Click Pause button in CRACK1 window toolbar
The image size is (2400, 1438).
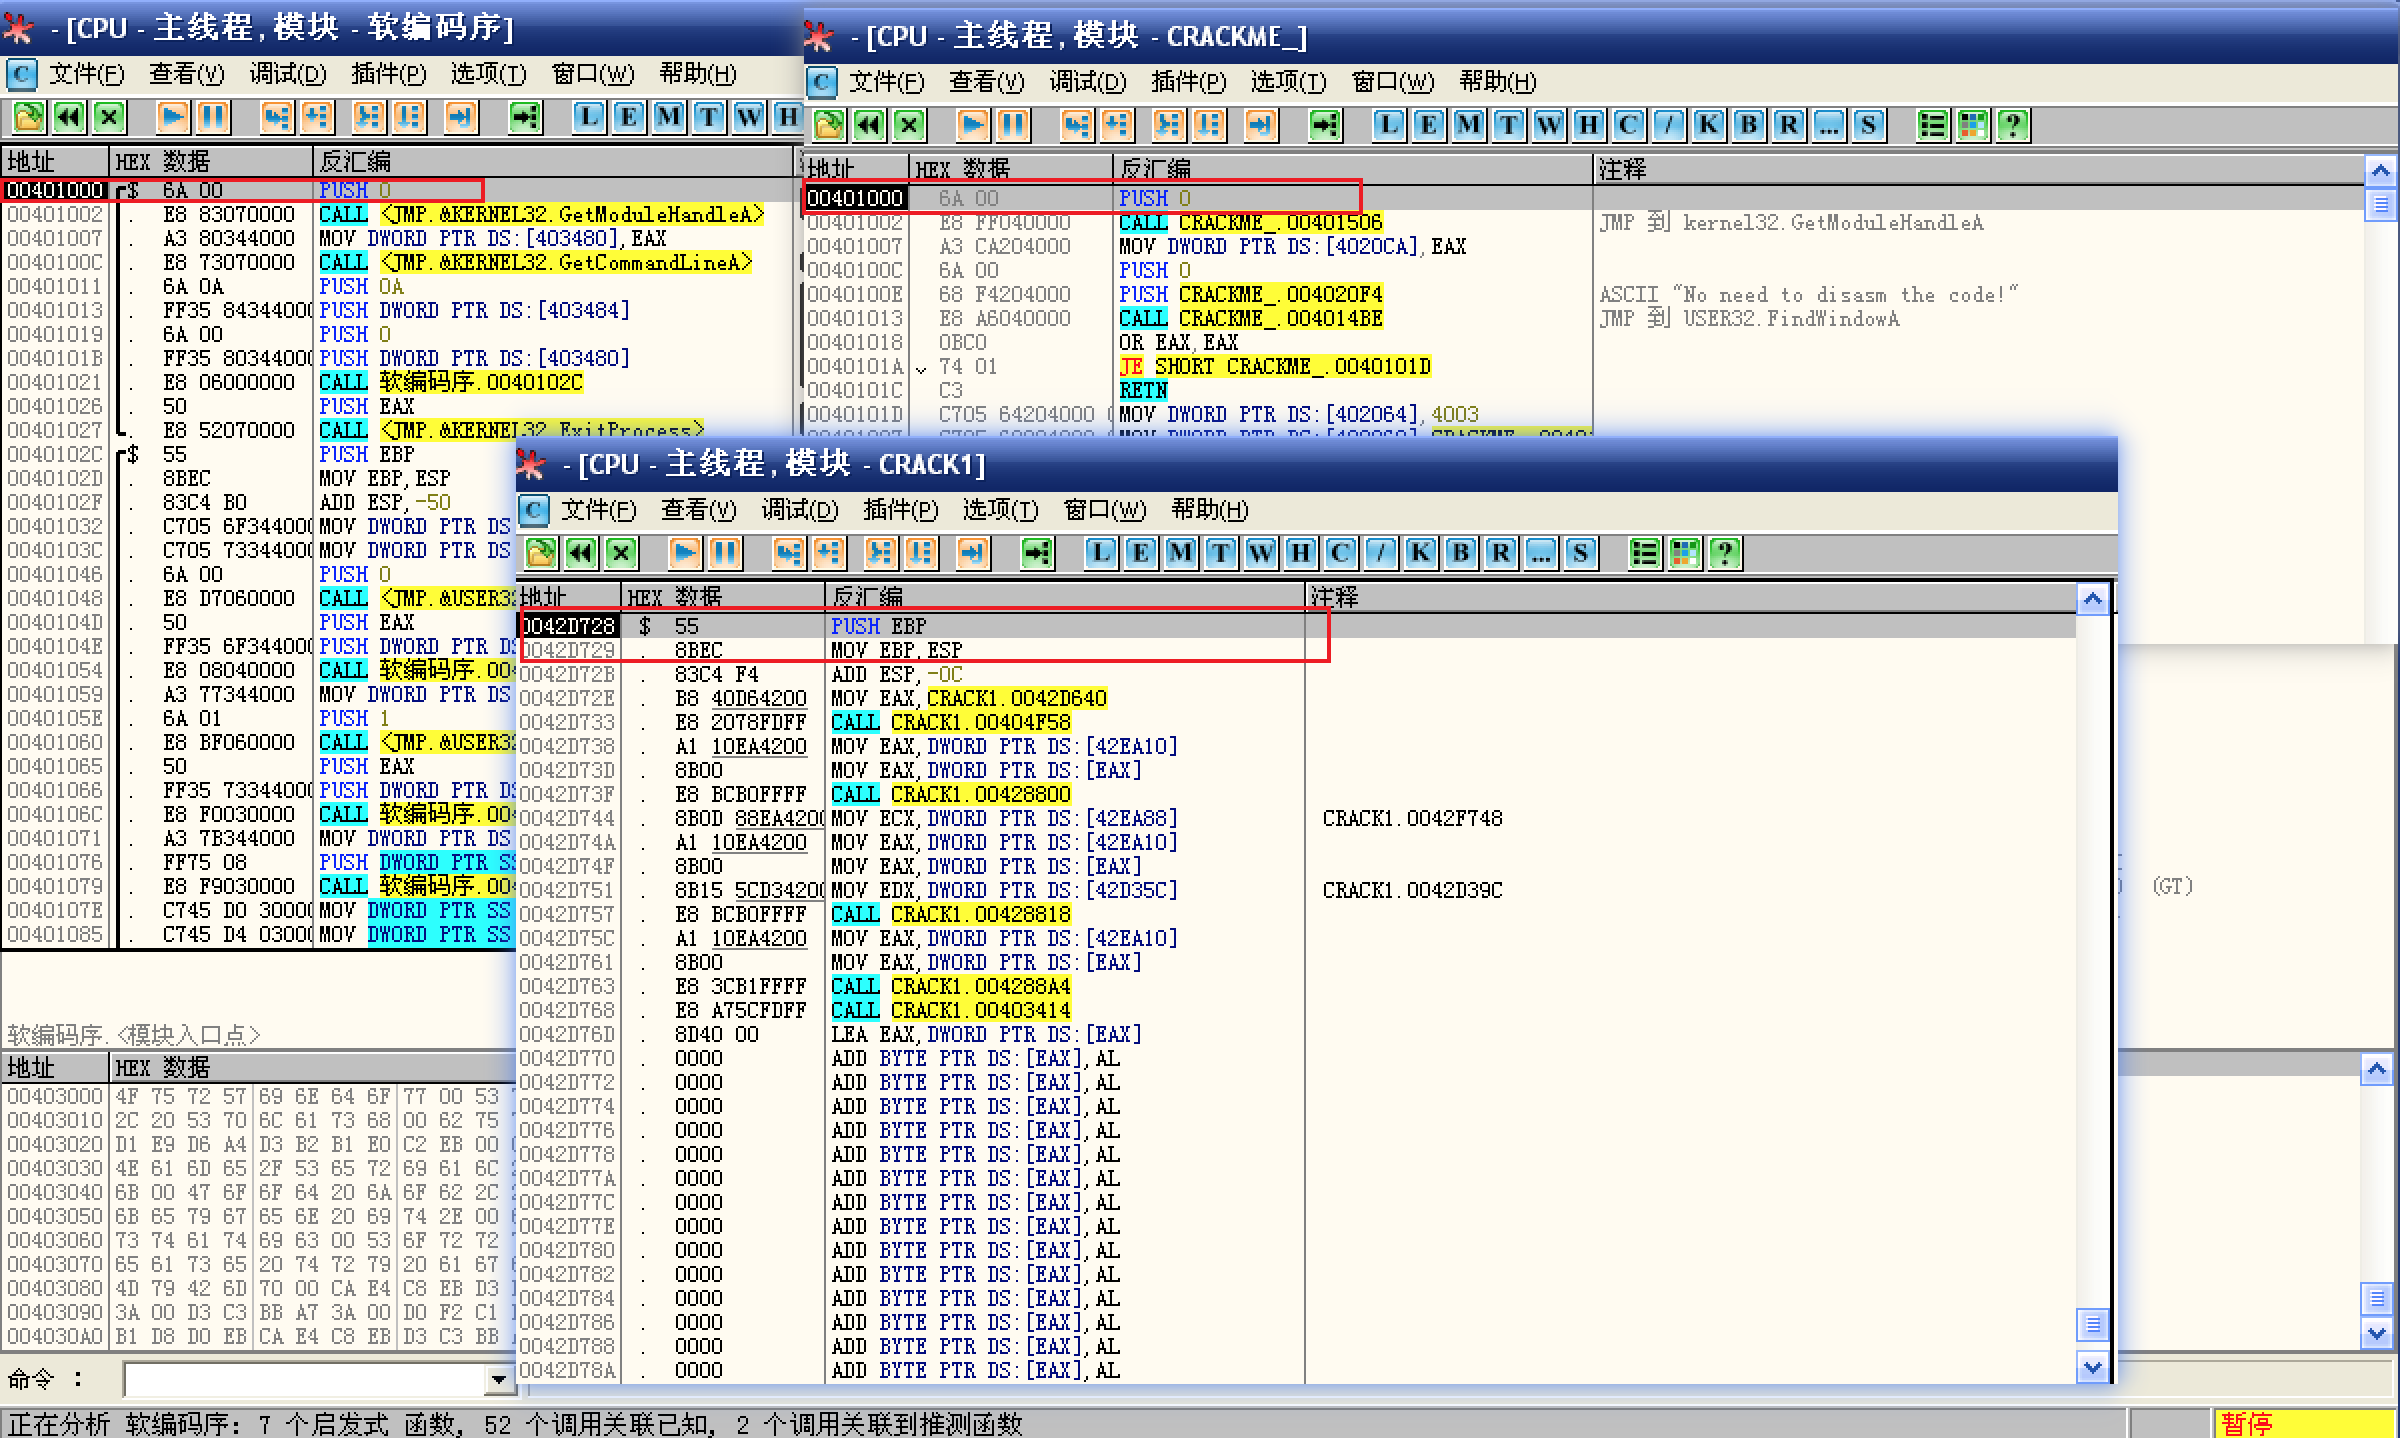tap(725, 553)
